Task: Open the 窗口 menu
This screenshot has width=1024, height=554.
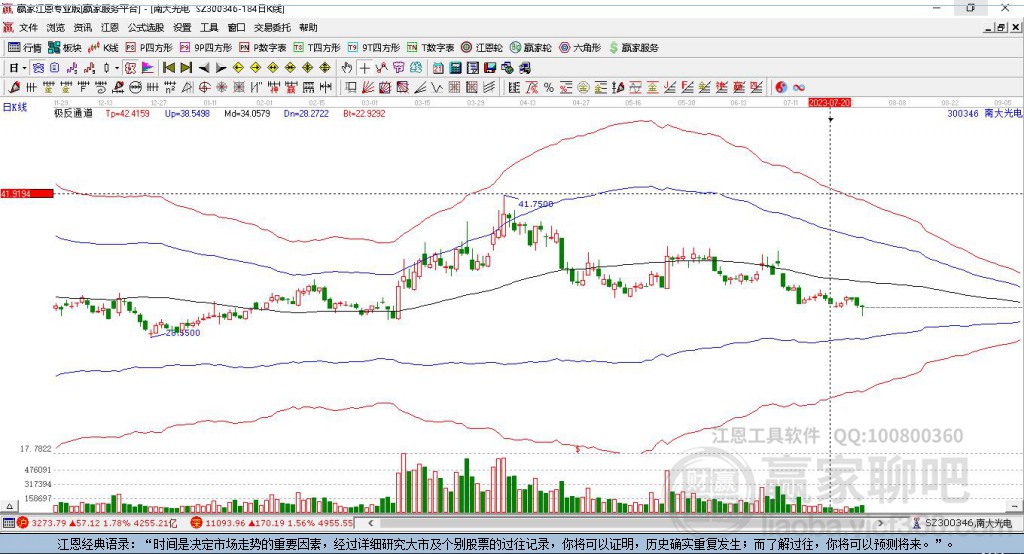Action: point(236,27)
